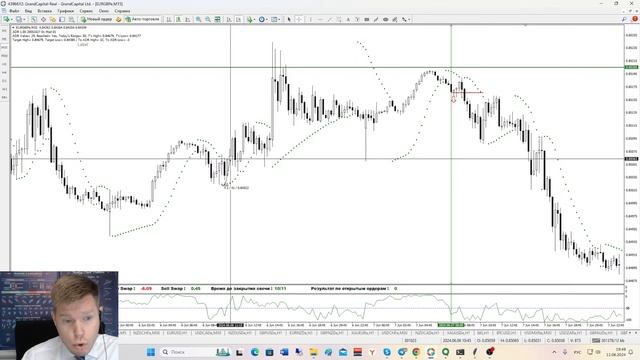Switch to M15 timeframe in side bar
Image resolution: width=640 pixels, height=360 pixels.
click(4, 47)
